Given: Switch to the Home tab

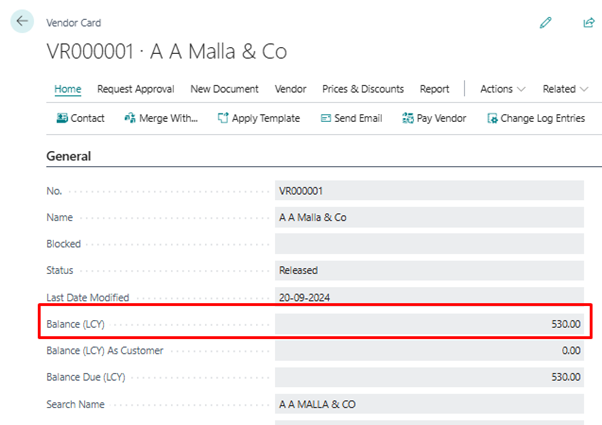Looking at the screenshot, I should click(68, 89).
